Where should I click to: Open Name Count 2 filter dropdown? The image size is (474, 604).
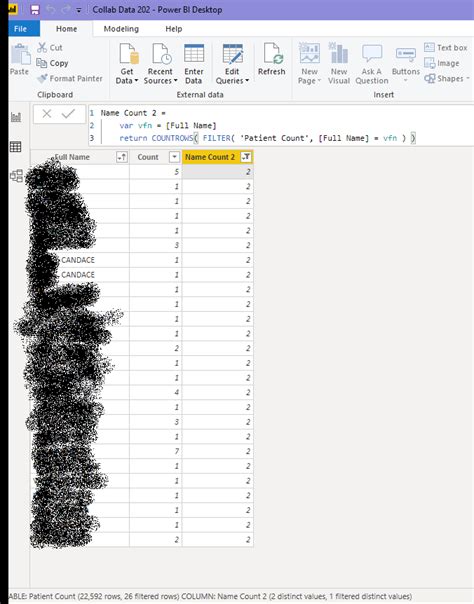pos(246,157)
